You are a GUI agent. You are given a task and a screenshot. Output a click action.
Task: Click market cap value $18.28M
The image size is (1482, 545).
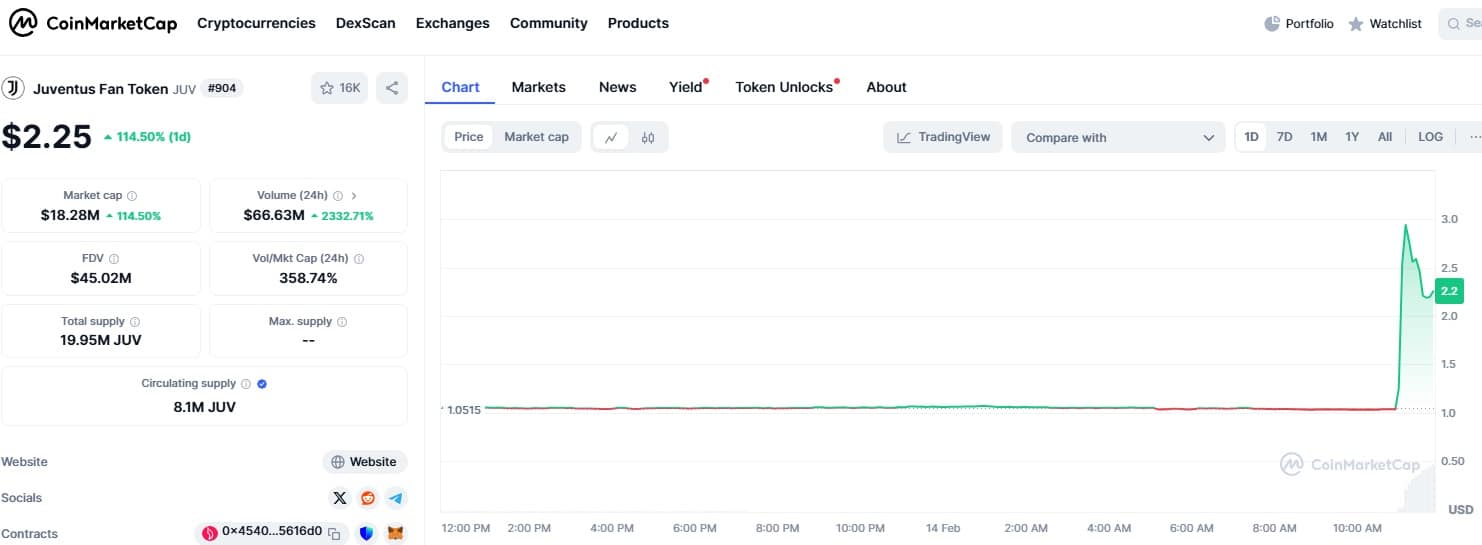[x=70, y=215]
